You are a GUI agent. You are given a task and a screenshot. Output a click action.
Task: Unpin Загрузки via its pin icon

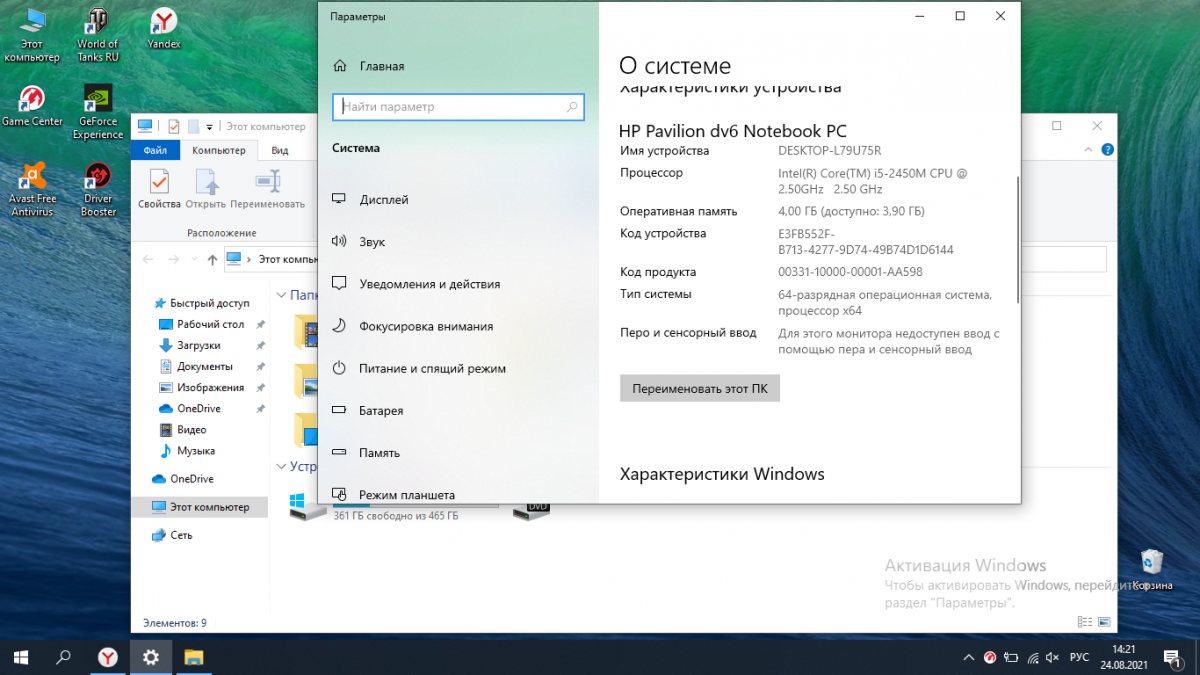[260, 345]
